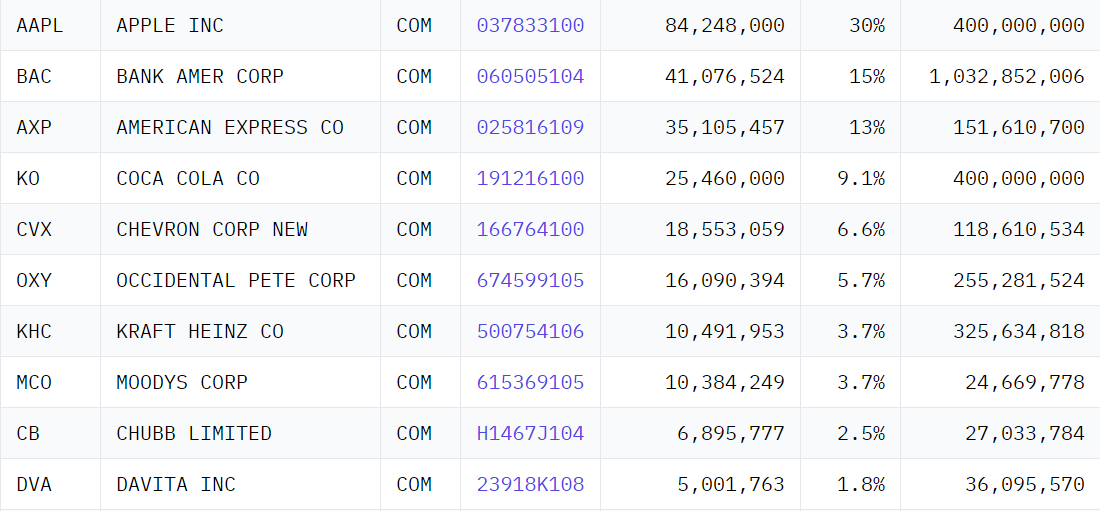The width and height of the screenshot is (1100, 511).
Task: Click the CB ticker cell
Action: point(51,433)
